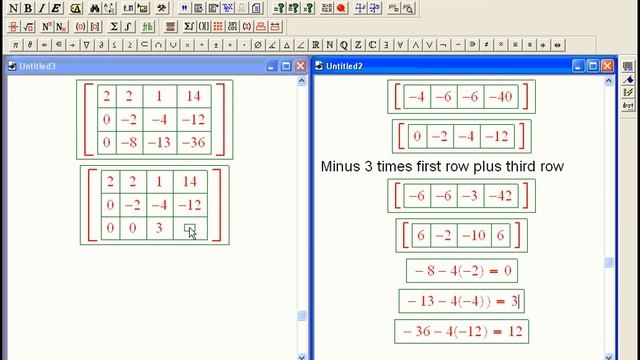Insert there-exists symbol
This screenshot has height=360, width=640.
[x=386, y=45]
